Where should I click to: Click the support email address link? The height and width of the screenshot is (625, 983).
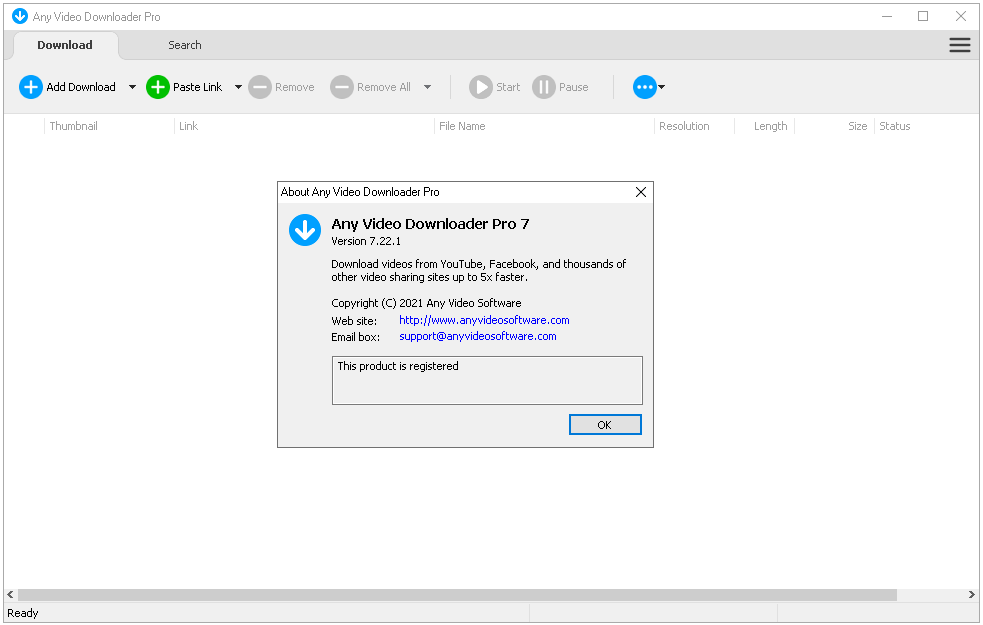pos(478,337)
